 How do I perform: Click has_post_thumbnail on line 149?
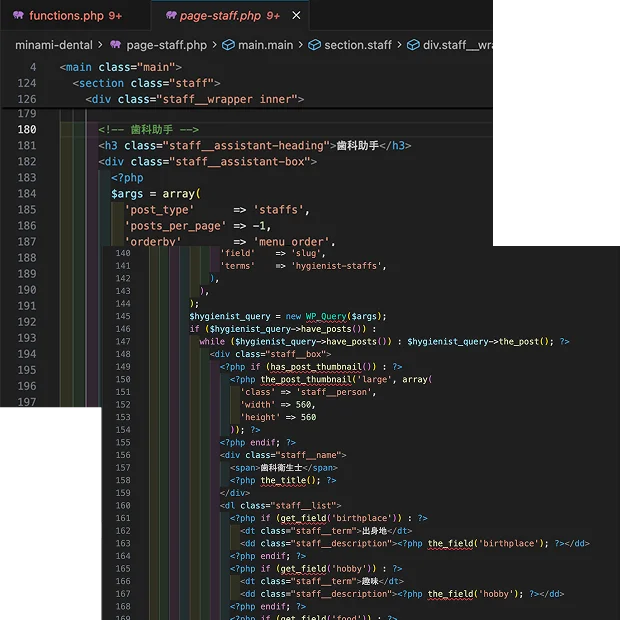pos(316,367)
